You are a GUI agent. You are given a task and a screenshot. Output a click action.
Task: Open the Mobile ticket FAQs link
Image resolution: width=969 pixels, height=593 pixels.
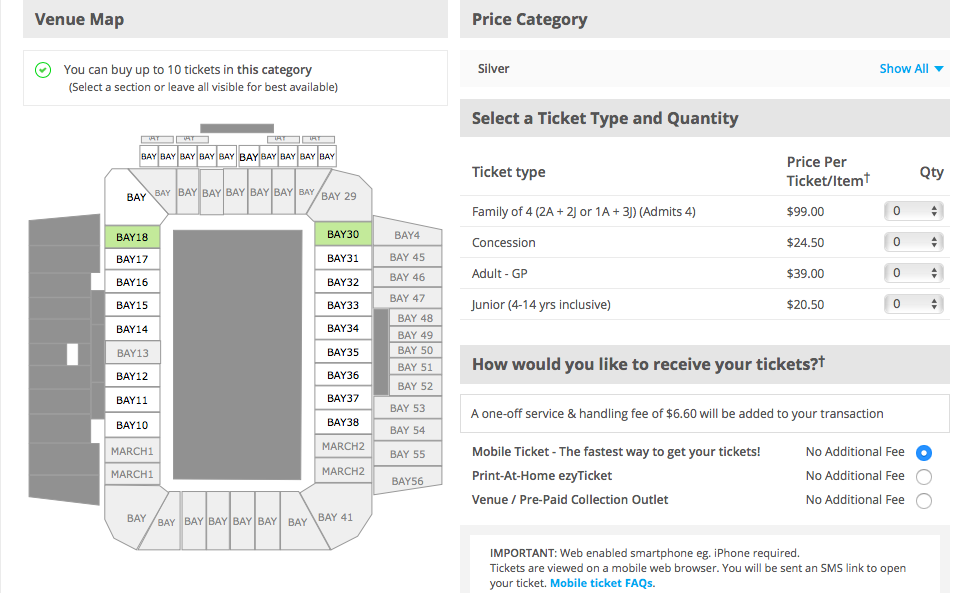tap(601, 583)
